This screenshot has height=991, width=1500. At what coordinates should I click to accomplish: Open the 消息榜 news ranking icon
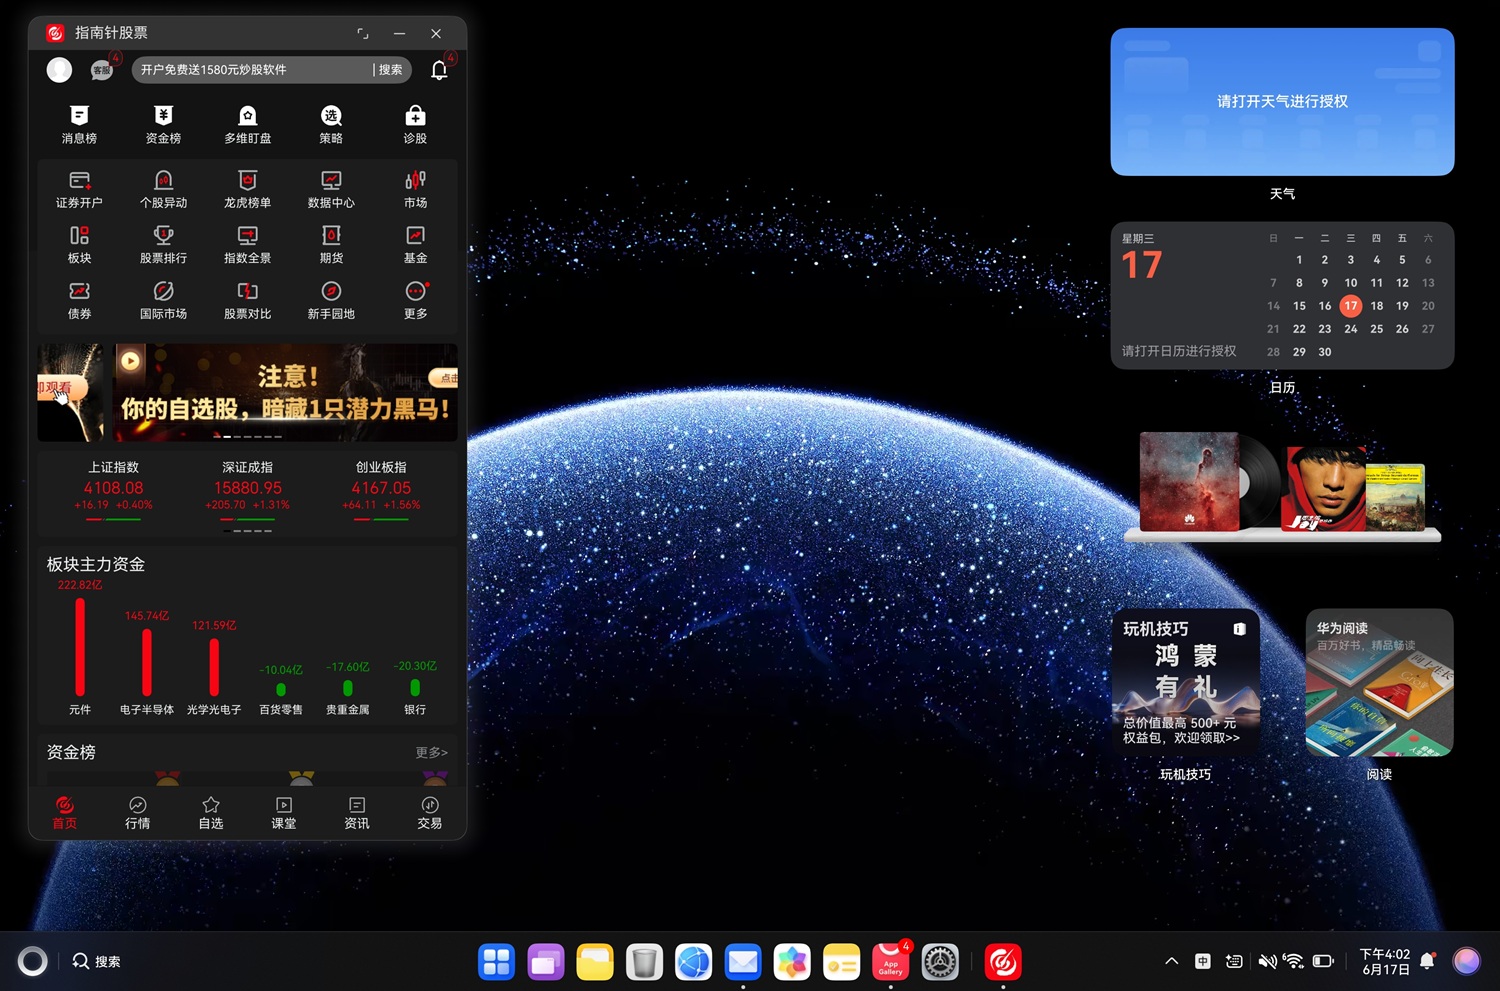(79, 124)
